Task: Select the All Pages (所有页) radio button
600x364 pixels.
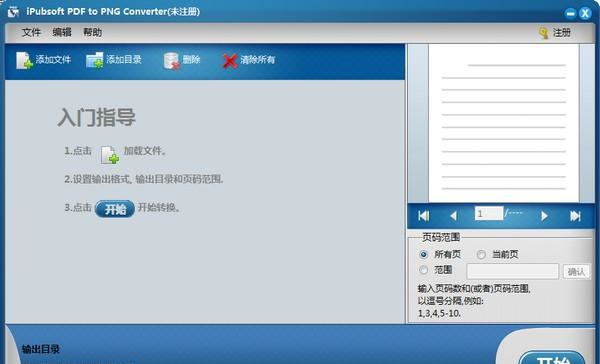Action: coord(424,254)
